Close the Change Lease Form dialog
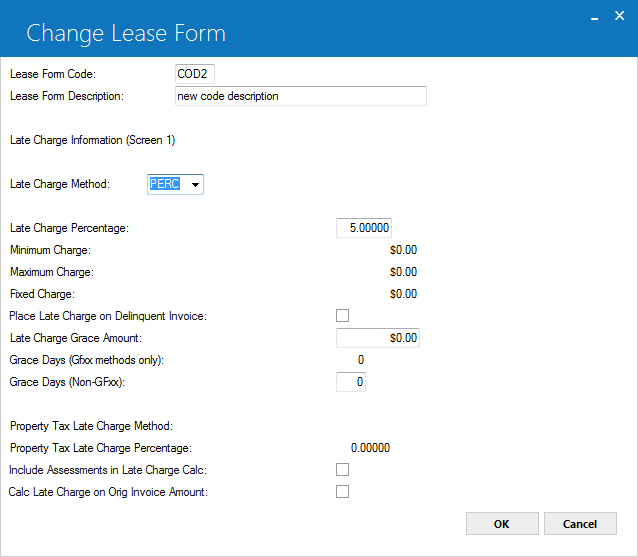Image resolution: width=638 pixels, height=557 pixels. tap(619, 16)
